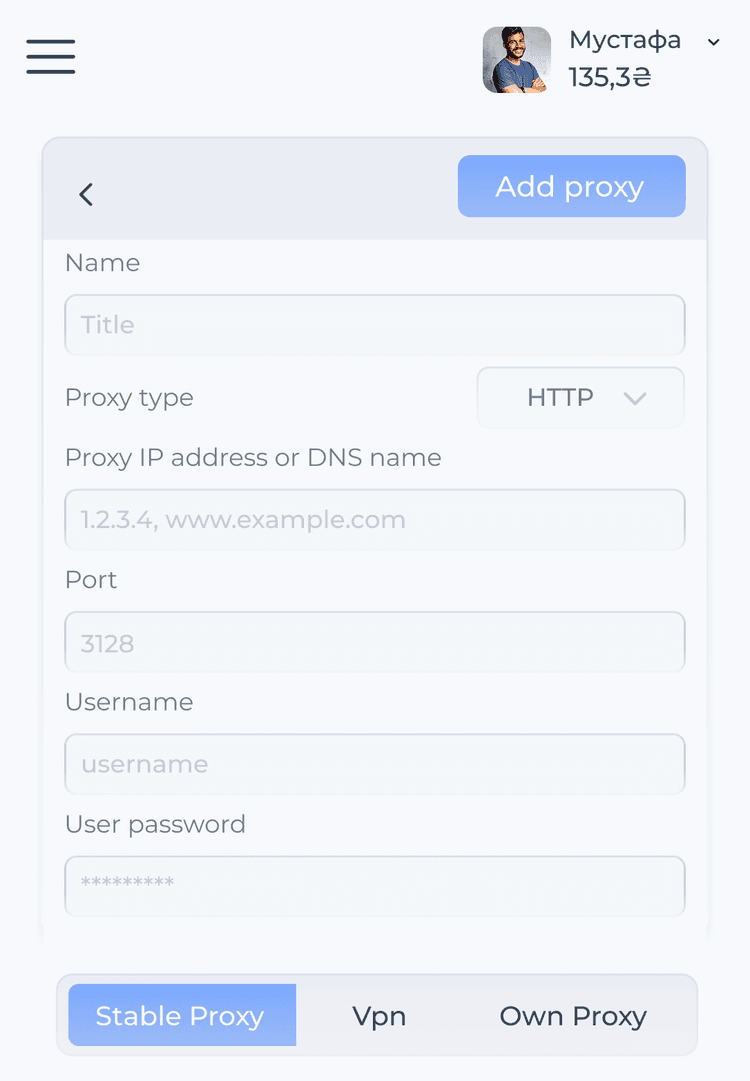
Task: Click the account balance 135,3₴
Action: 608,74
